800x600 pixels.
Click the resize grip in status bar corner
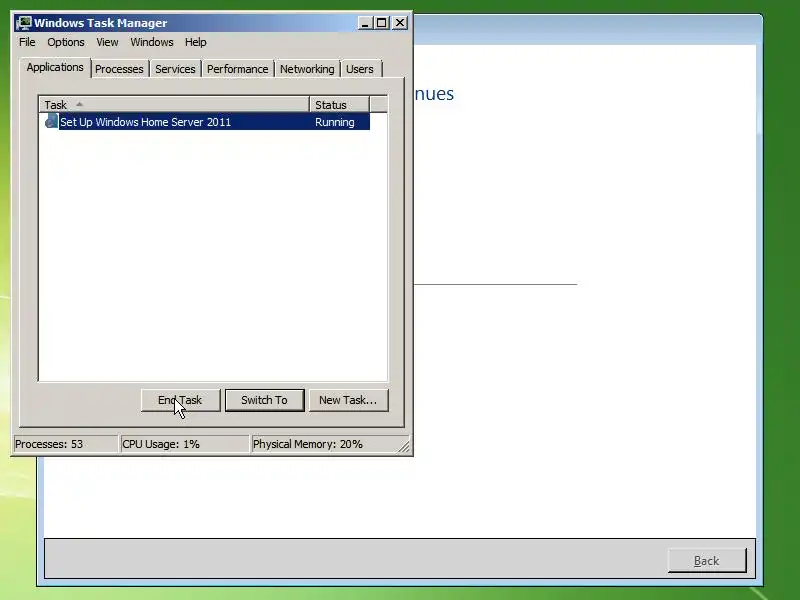tap(404, 447)
